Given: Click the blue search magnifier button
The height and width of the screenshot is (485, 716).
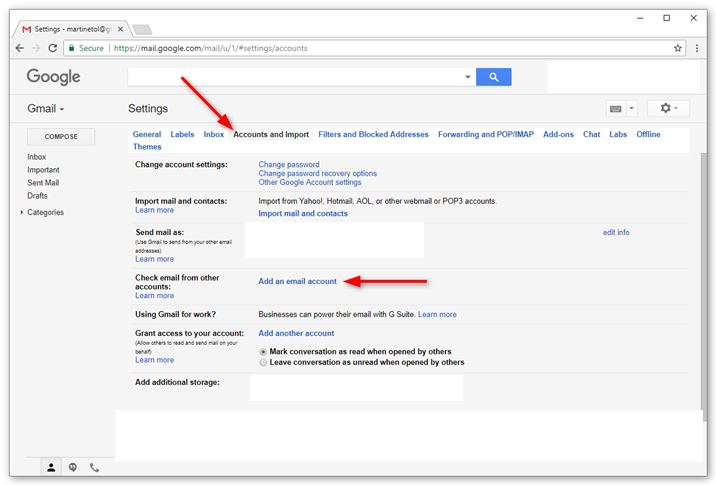Looking at the screenshot, I should 494,77.
